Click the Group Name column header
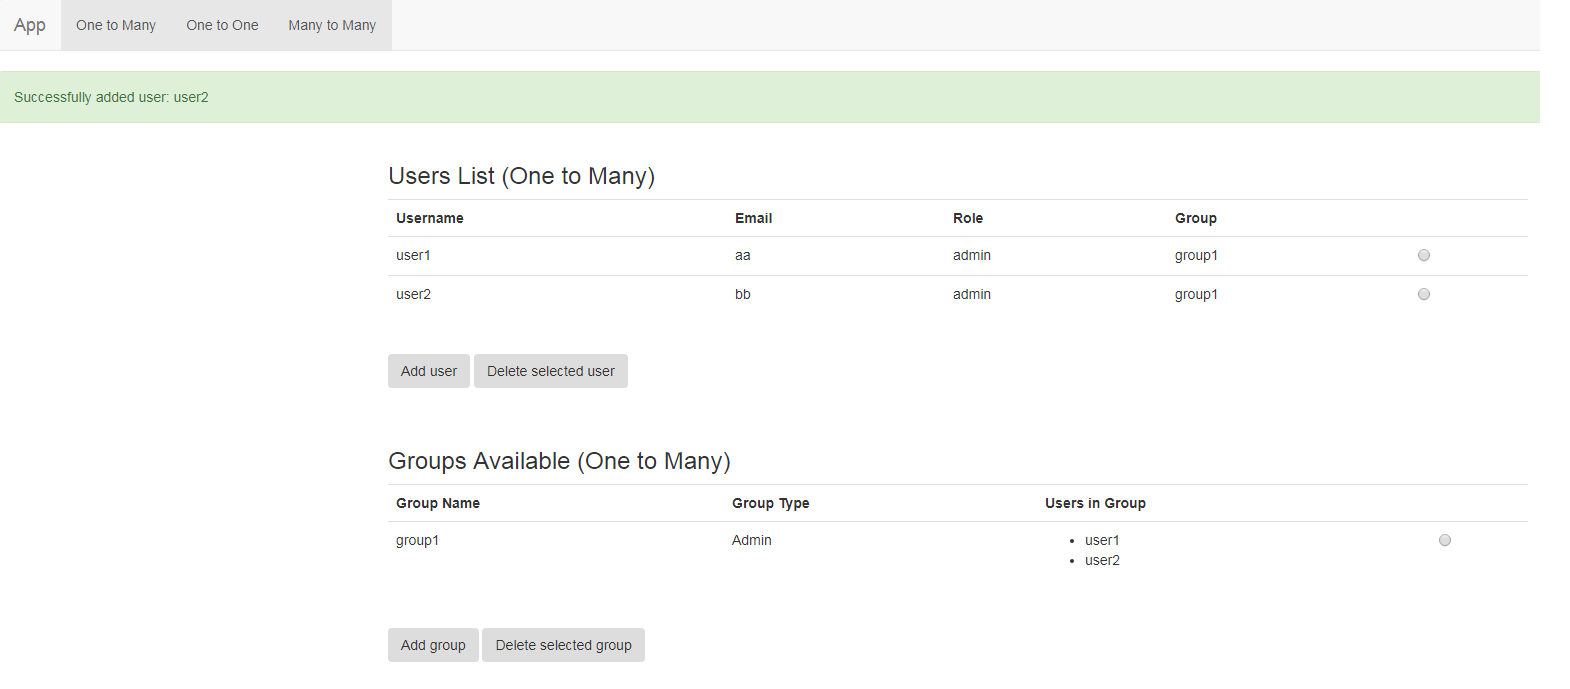The image size is (1570, 689). (x=438, y=503)
